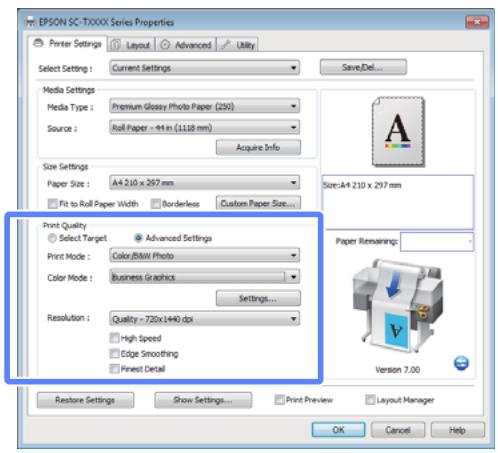Click the Paper Remaining field
The height and width of the screenshot is (453, 498).
437,241
